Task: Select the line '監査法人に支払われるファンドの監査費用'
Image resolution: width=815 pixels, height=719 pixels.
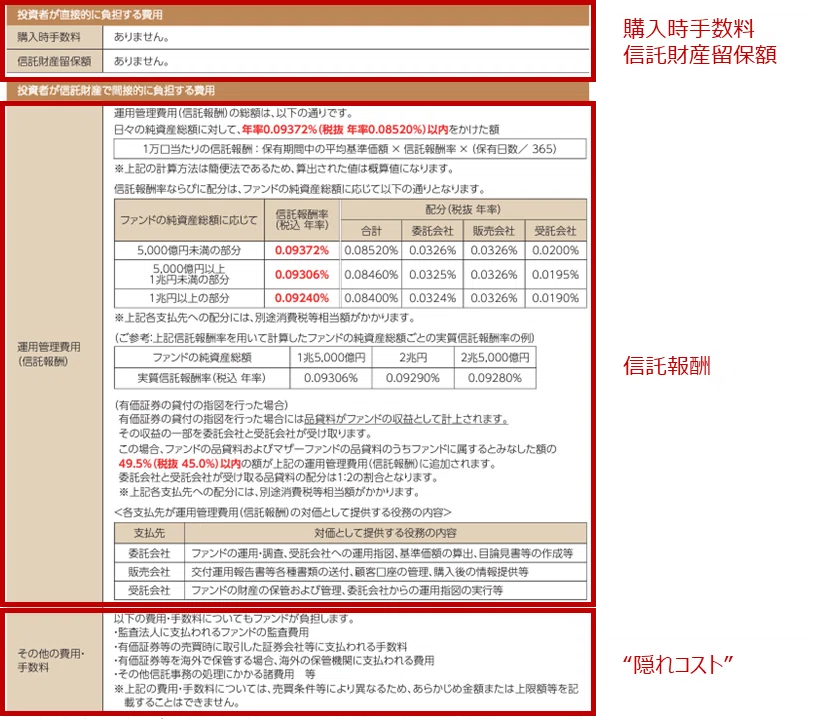Action: [211, 632]
